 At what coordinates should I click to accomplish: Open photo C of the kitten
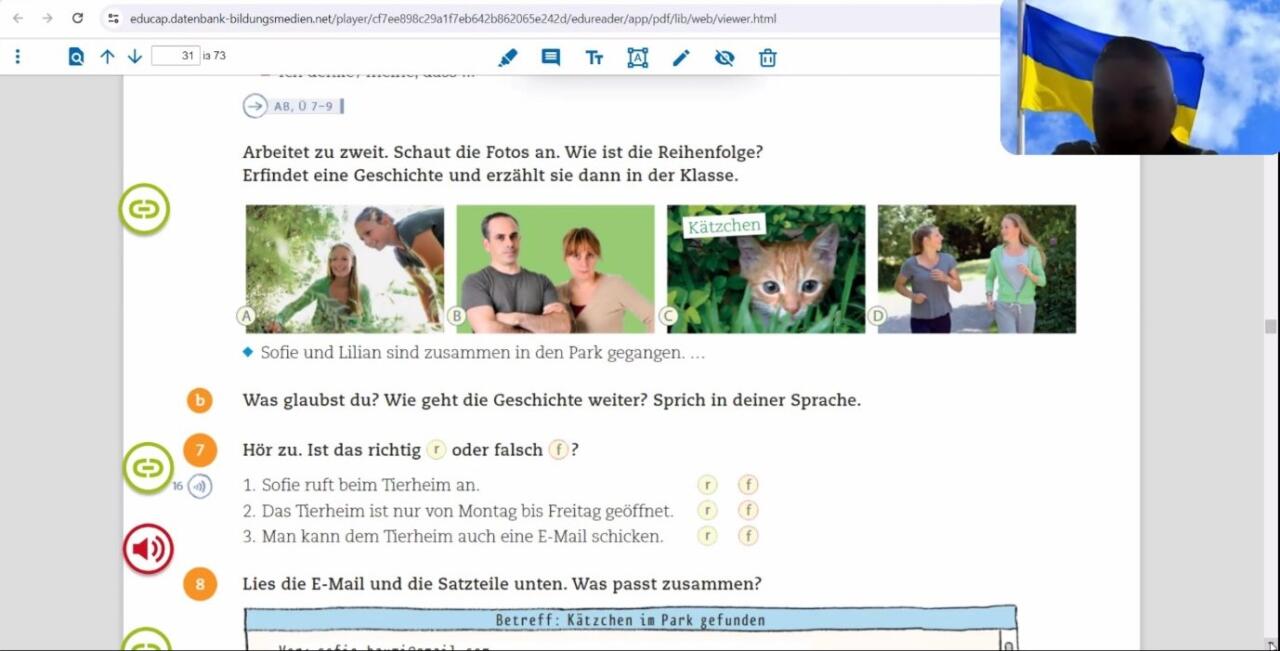tap(766, 269)
